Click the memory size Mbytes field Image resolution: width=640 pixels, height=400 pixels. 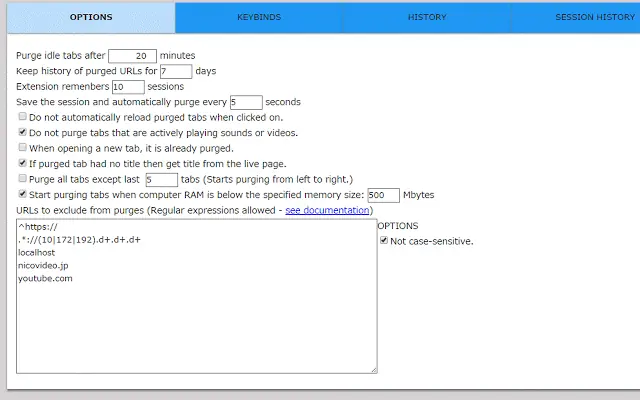(x=383, y=196)
